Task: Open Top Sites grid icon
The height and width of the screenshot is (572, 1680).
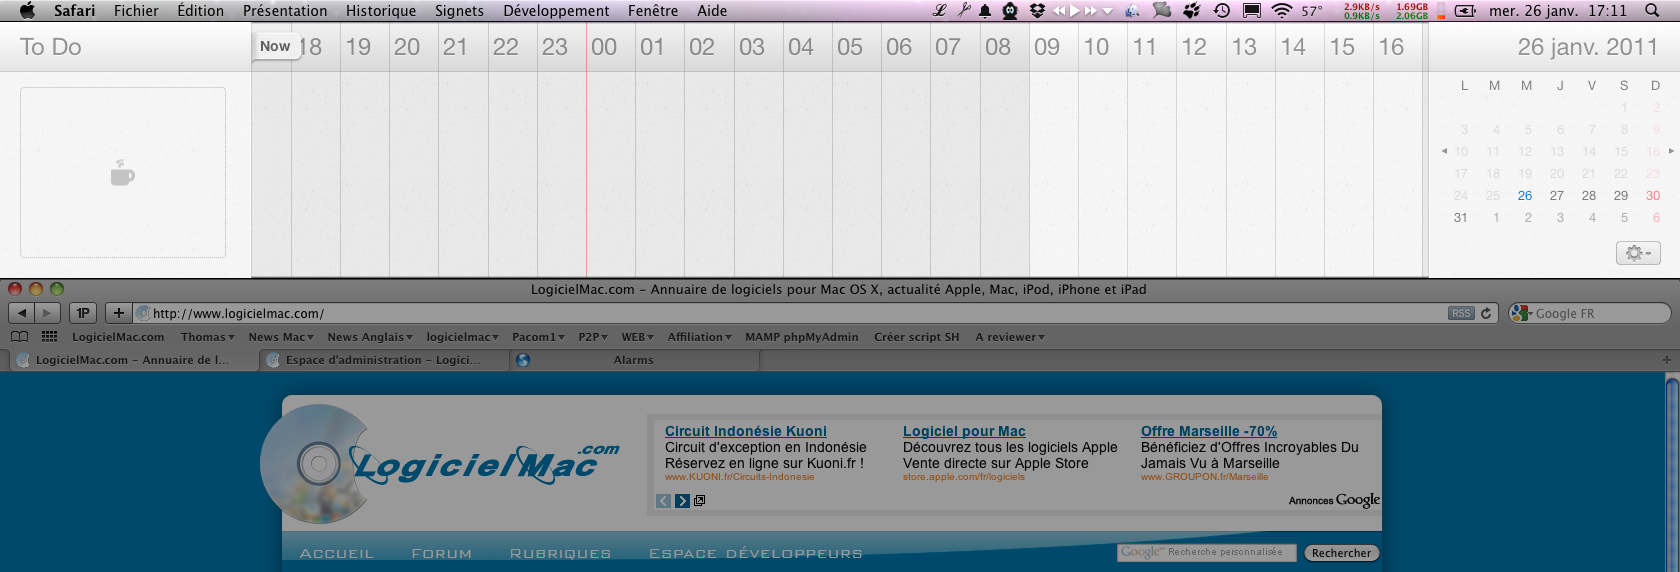Action: pyautogui.click(x=49, y=337)
